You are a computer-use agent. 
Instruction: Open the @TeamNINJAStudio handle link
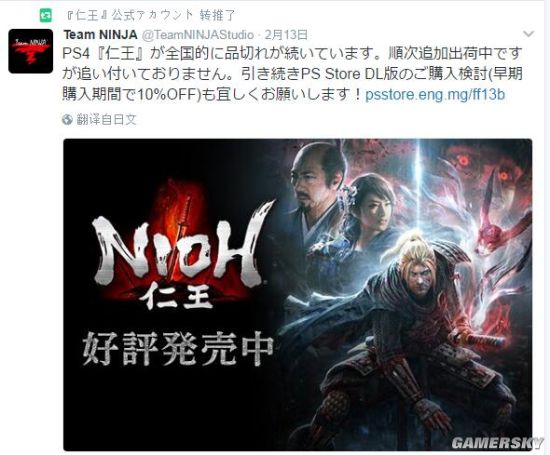pyautogui.click(x=197, y=35)
